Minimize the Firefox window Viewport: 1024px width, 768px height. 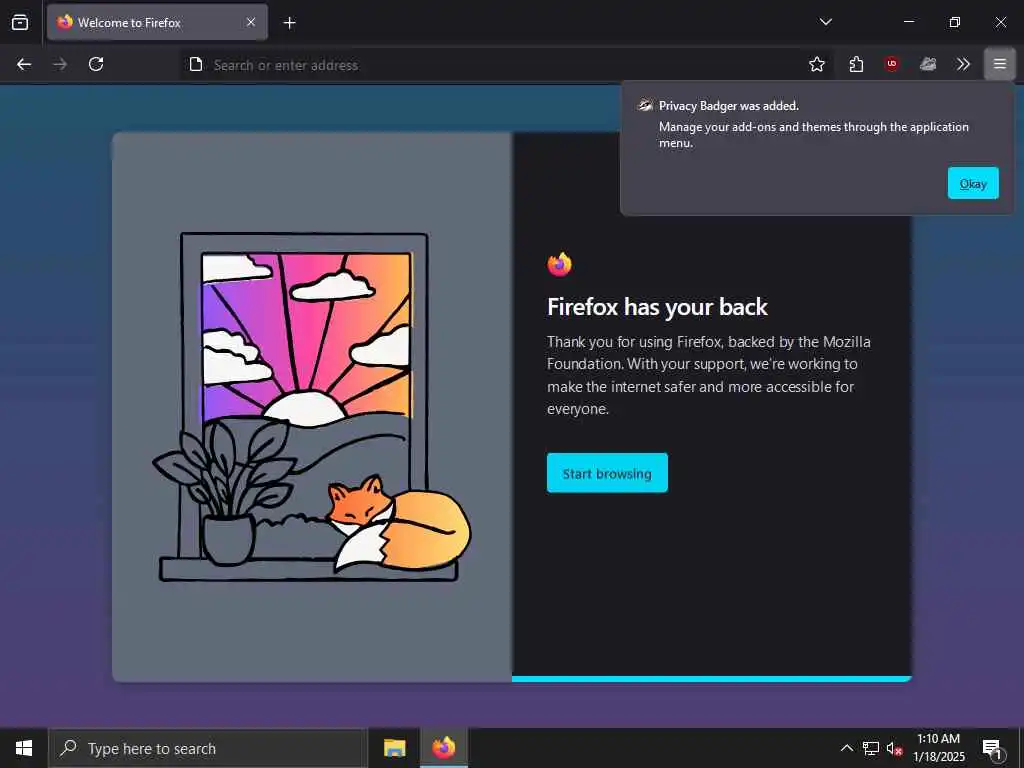pyautogui.click(x=908, y=22)
